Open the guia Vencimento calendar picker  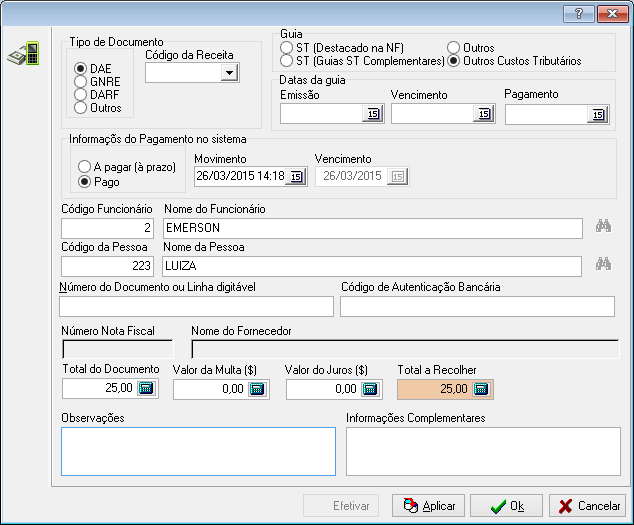(484, 115)
